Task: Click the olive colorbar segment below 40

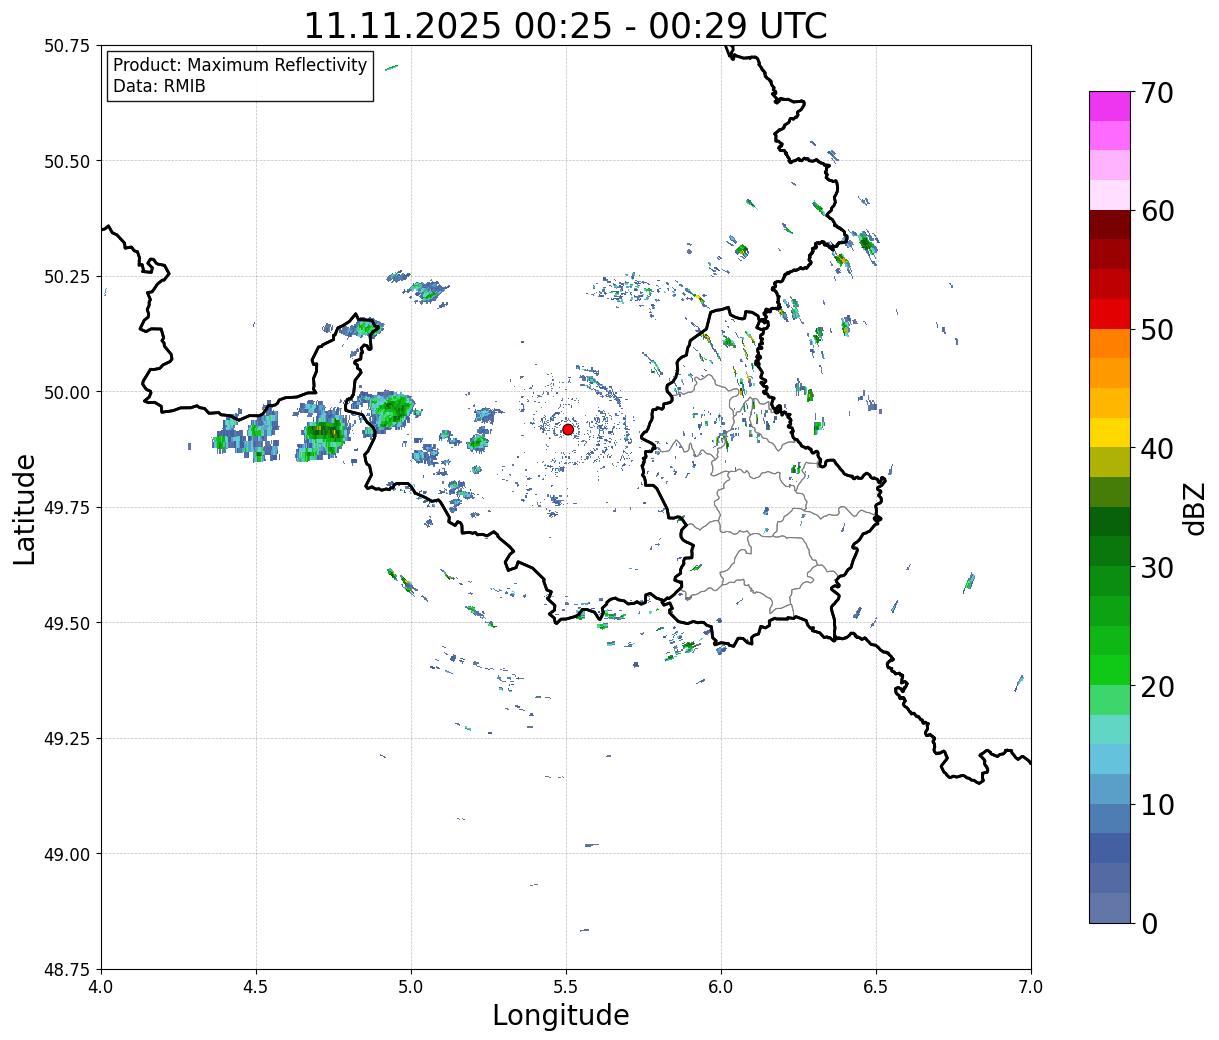Action: click(x=1110, y=462)
